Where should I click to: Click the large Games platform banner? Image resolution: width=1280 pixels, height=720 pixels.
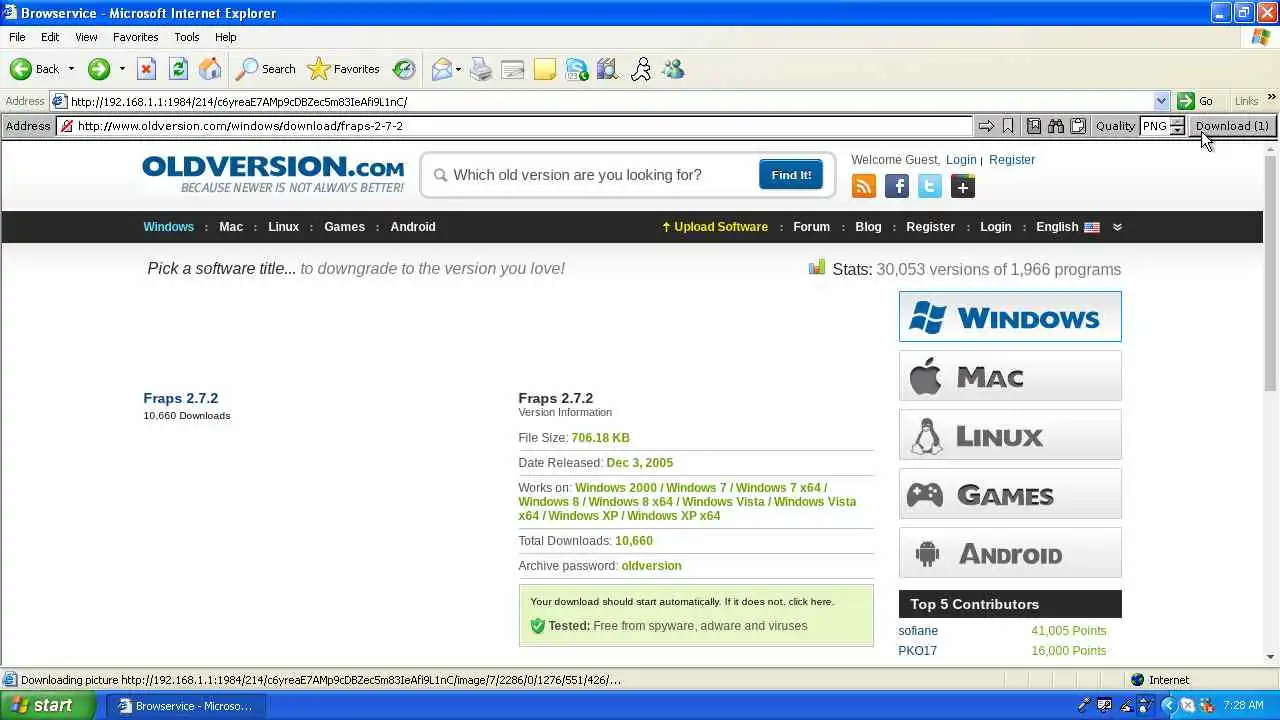[1010, 494]
